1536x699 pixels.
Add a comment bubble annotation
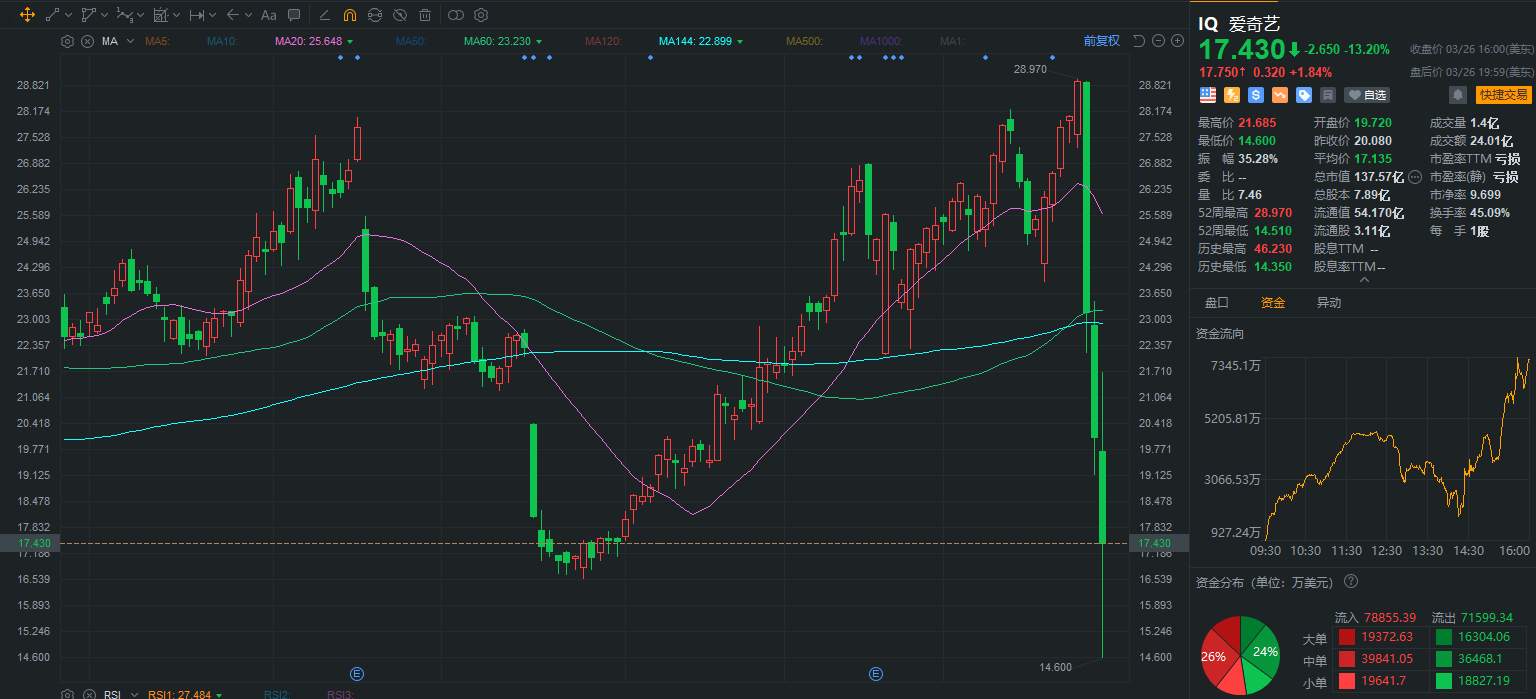(x=294, y=15)
